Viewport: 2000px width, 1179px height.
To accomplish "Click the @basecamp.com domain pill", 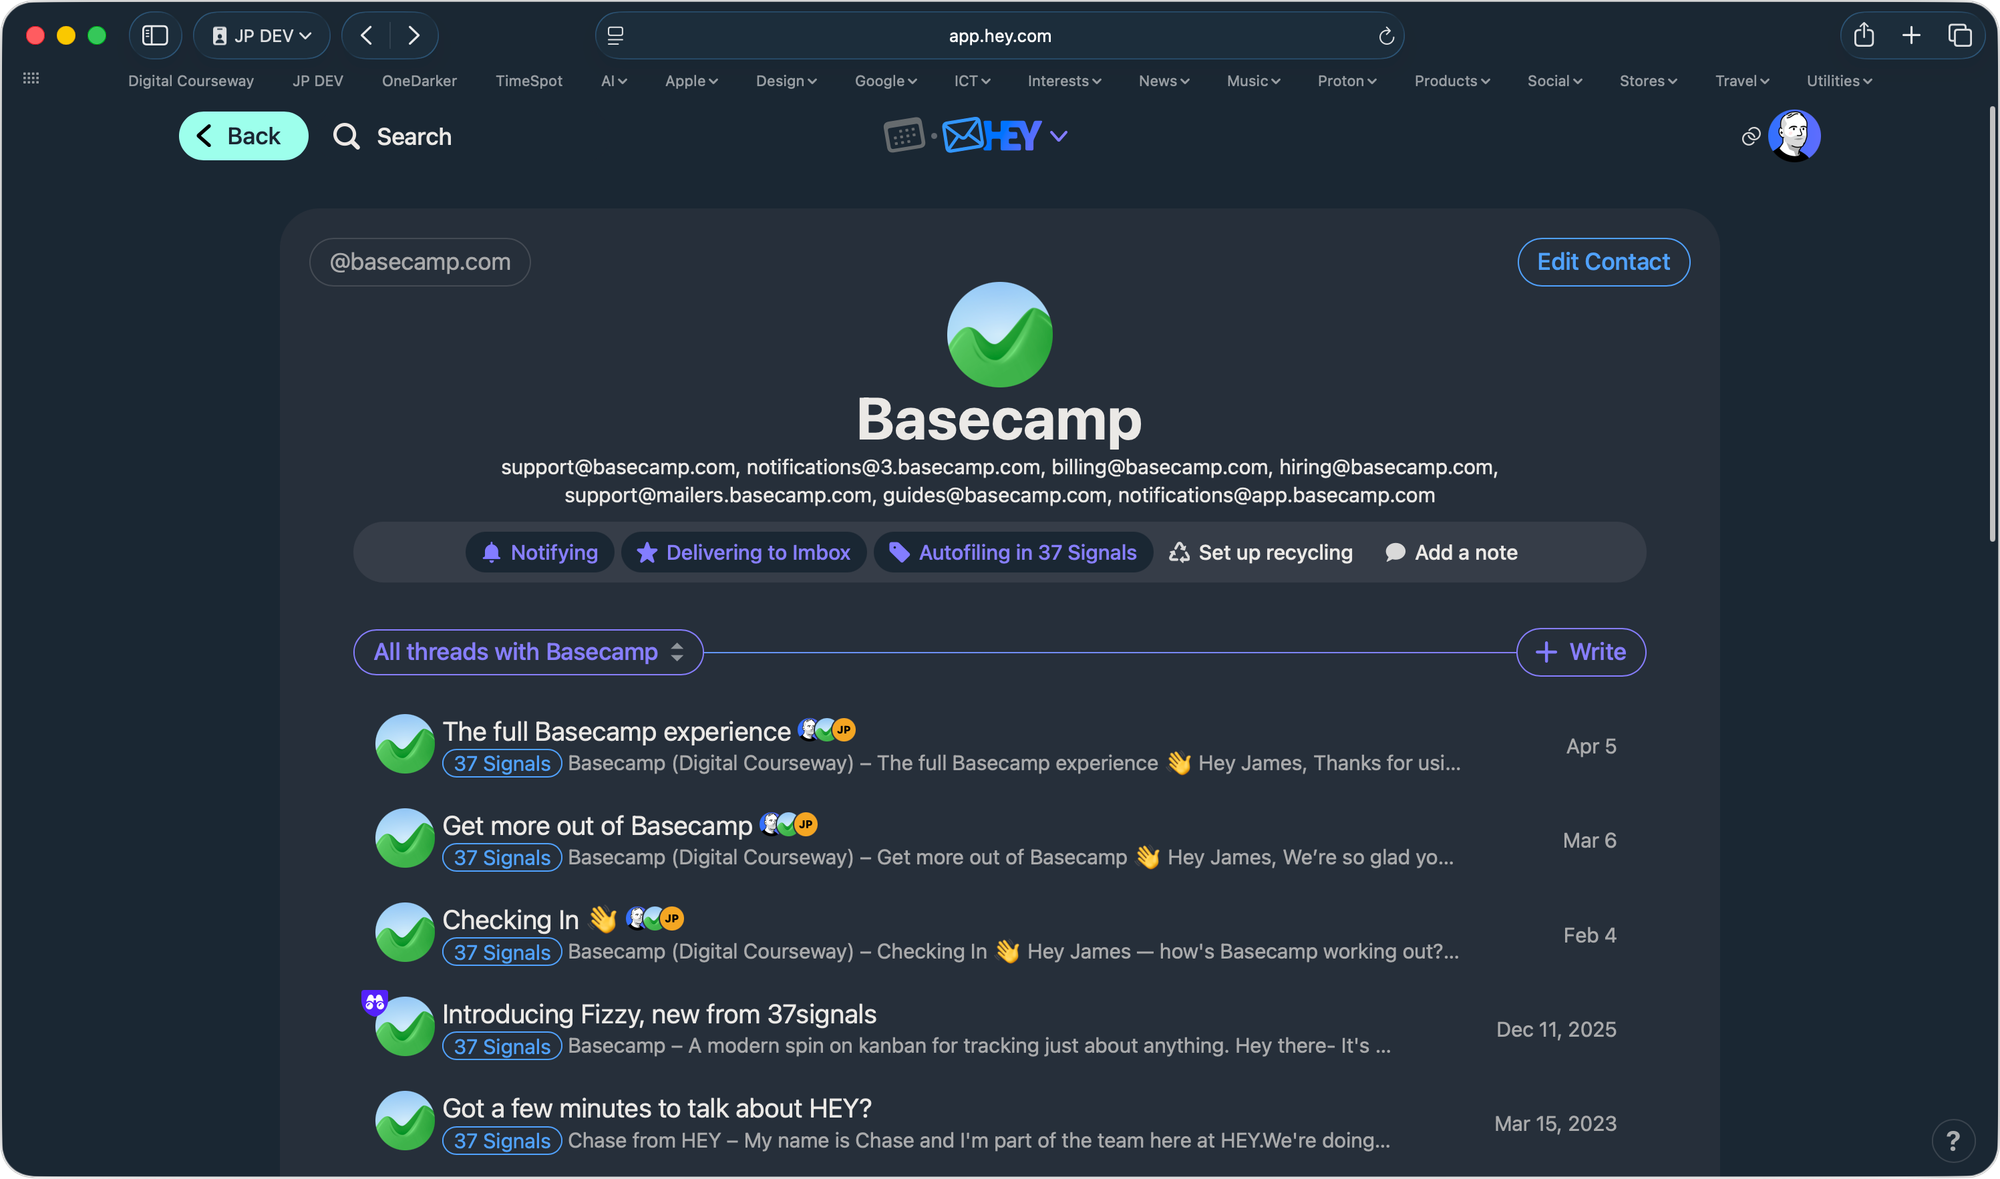I will coord(420,262).
